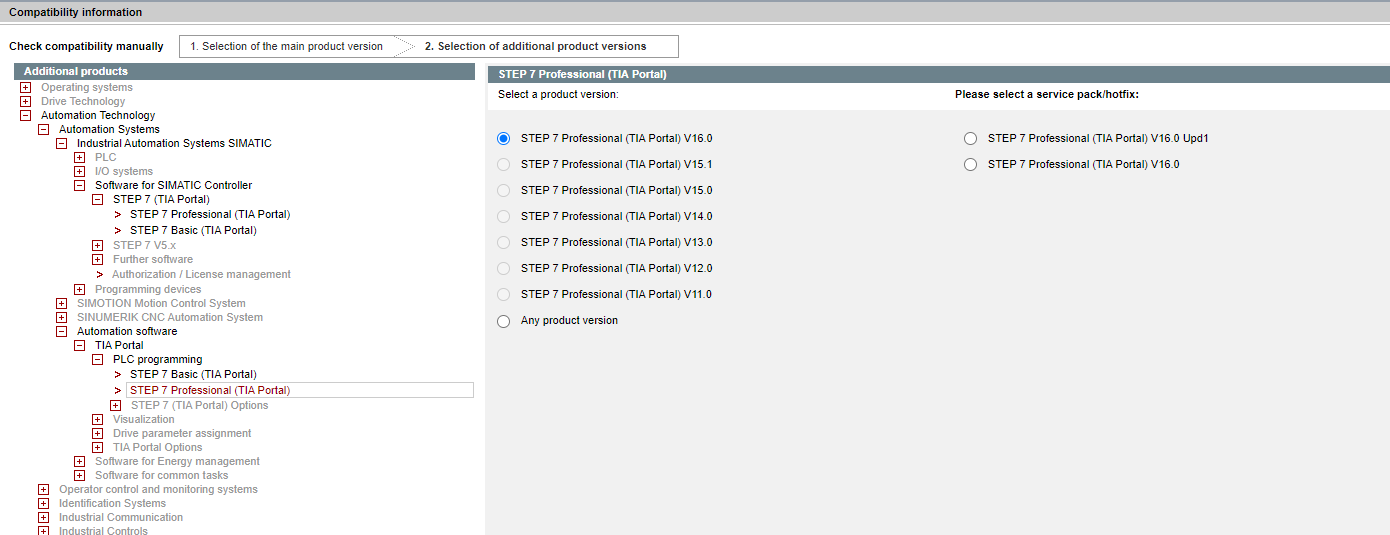Collapse the Automation Technology node
1390x535 pixels.
pos(26,116)
